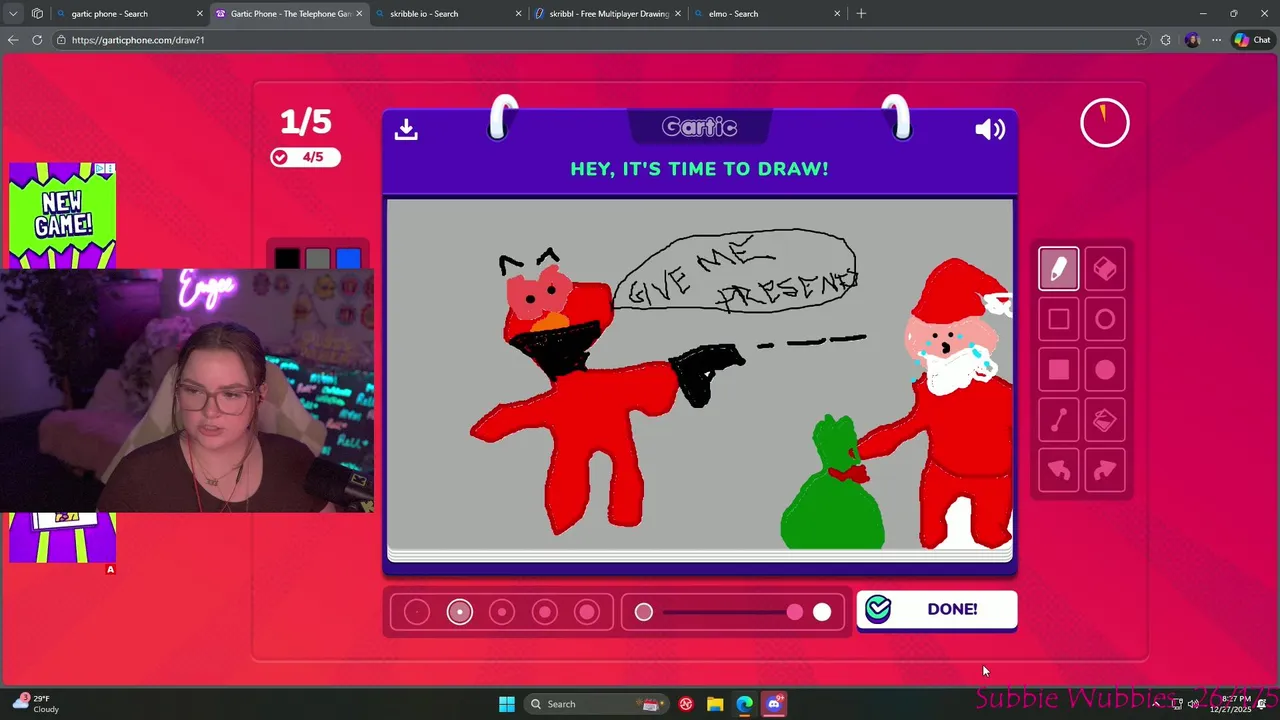Show hidden system tray icons

click(x=1156, y=704)
